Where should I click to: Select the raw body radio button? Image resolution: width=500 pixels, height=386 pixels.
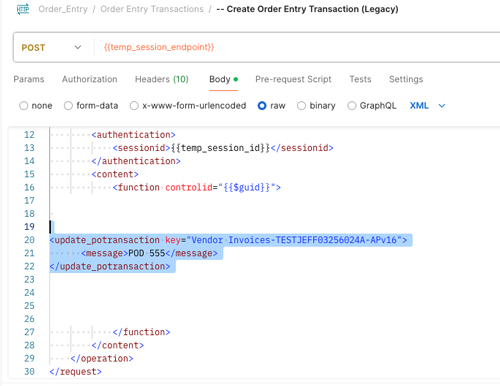pyautogui.click(x=262, y=106)
